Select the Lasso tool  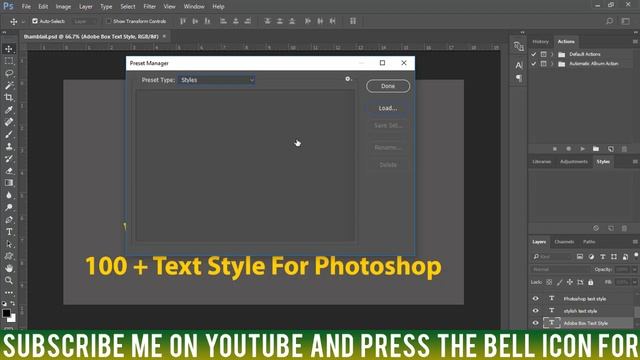coord(9,73)
